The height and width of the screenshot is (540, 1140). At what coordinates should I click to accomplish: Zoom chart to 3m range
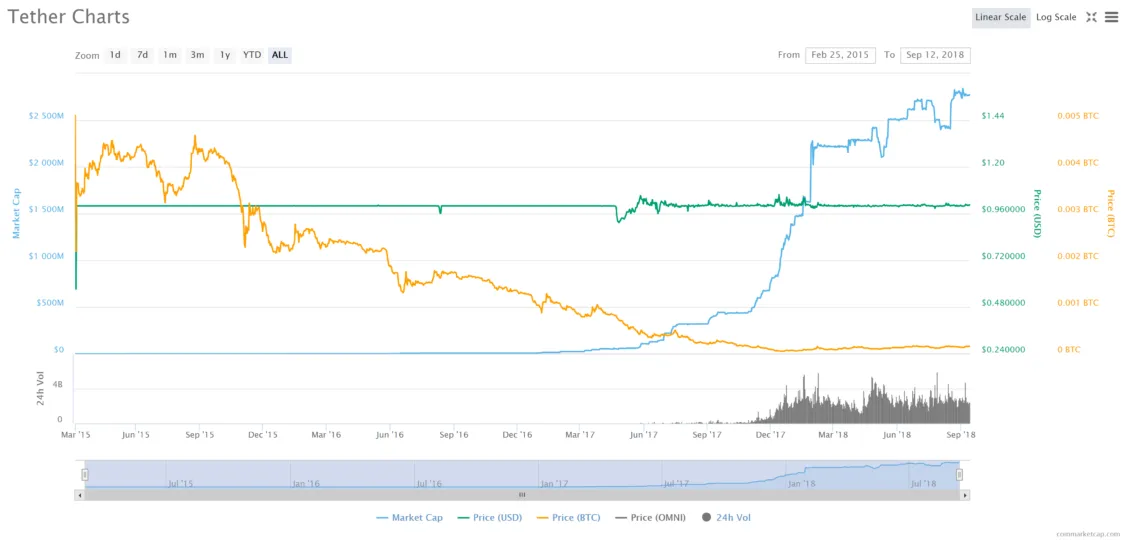[x=197, y=55]
